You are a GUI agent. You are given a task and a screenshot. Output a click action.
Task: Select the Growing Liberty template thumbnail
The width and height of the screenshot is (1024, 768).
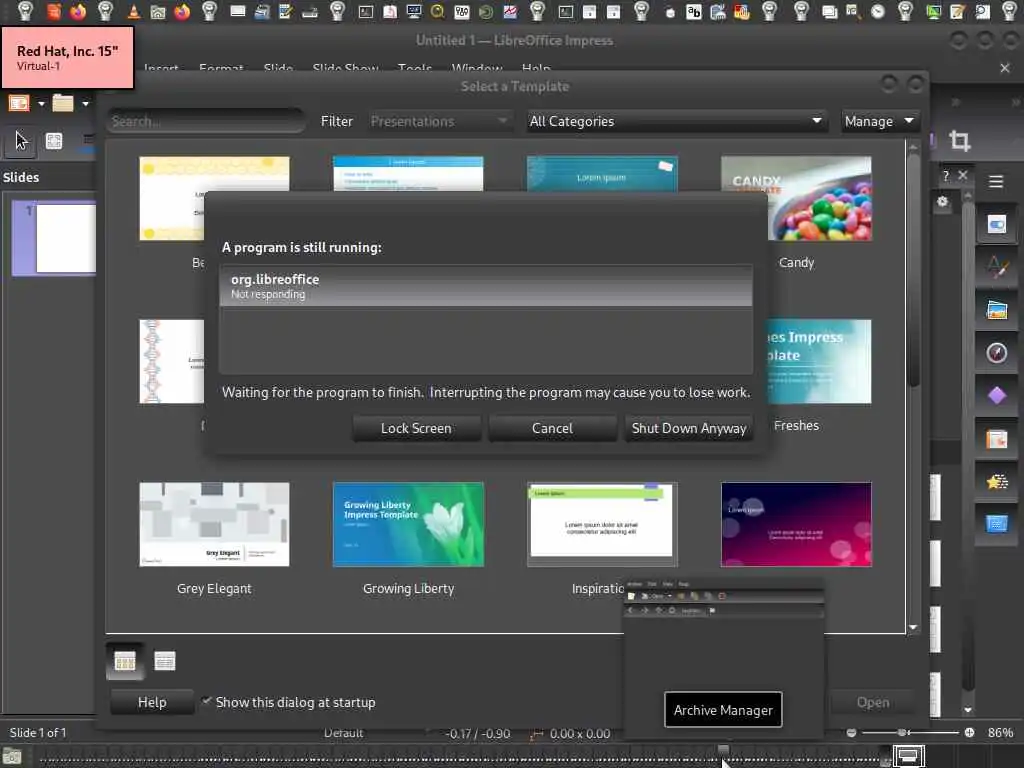coord(408,524)
